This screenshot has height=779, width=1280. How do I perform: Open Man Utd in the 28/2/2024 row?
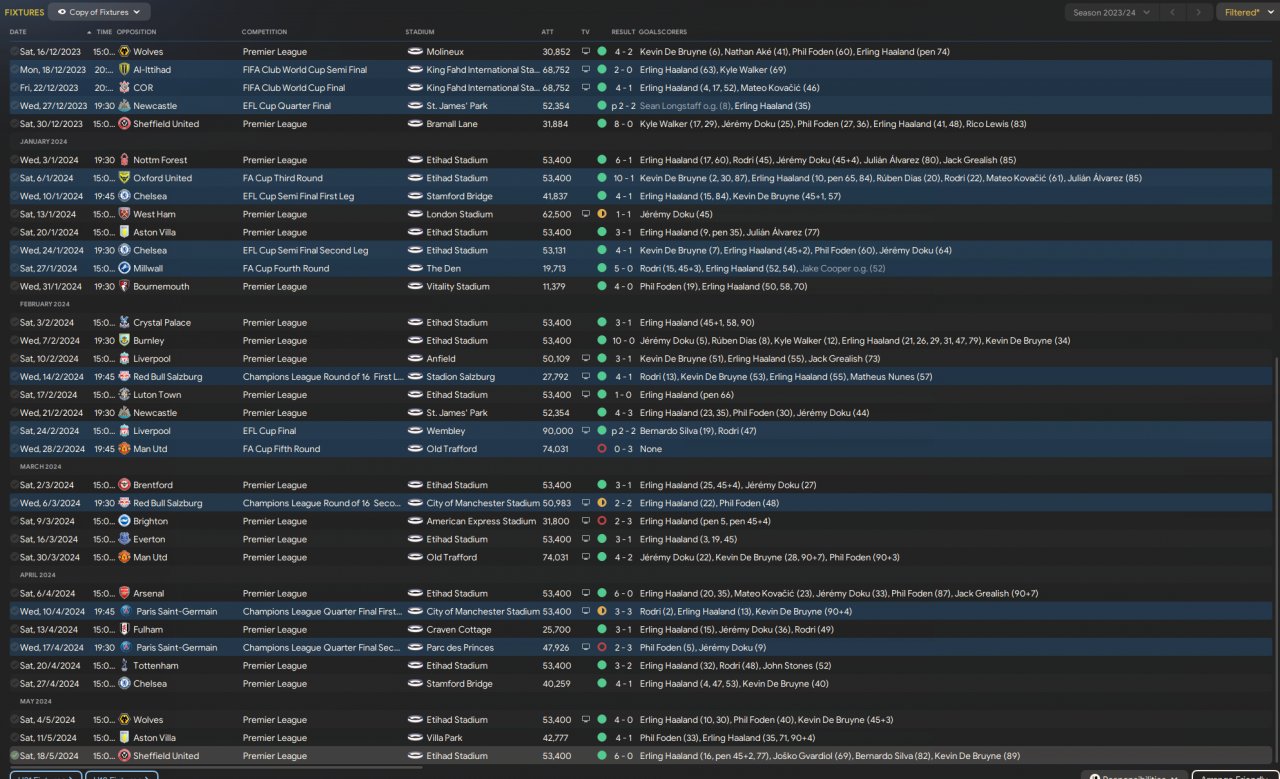[151, 449]
